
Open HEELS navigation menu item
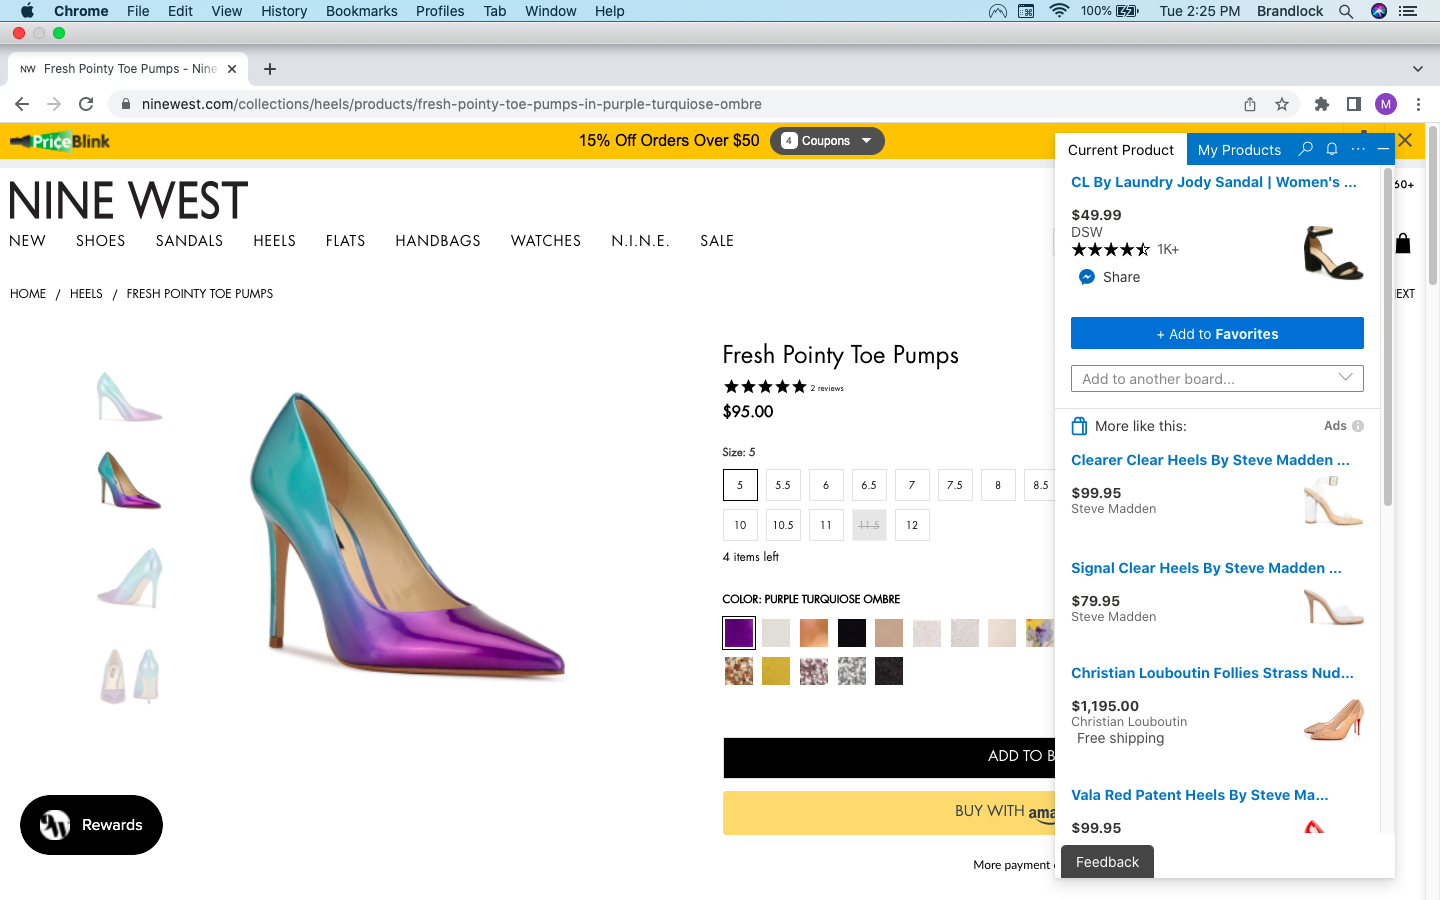tap(274, 241)
